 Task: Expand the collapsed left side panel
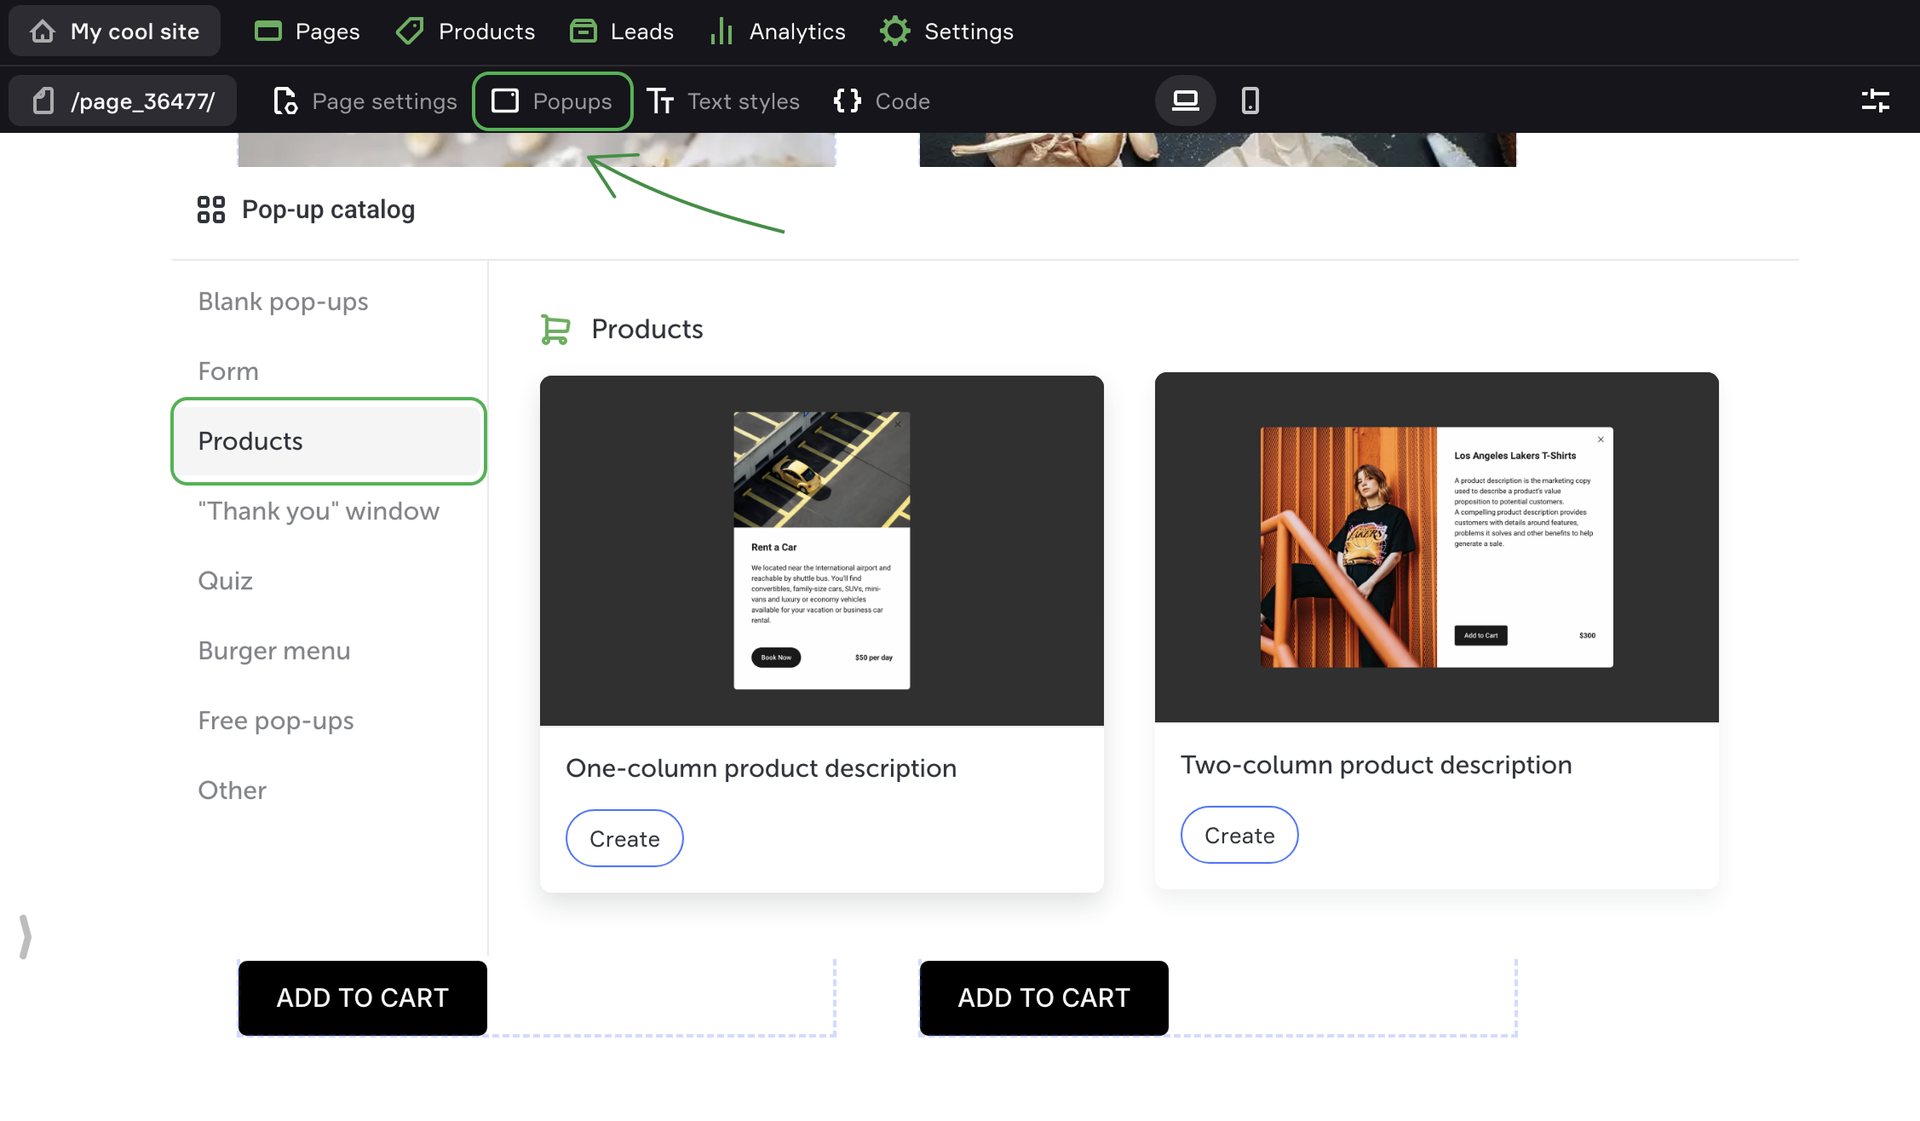coord(25,937)
